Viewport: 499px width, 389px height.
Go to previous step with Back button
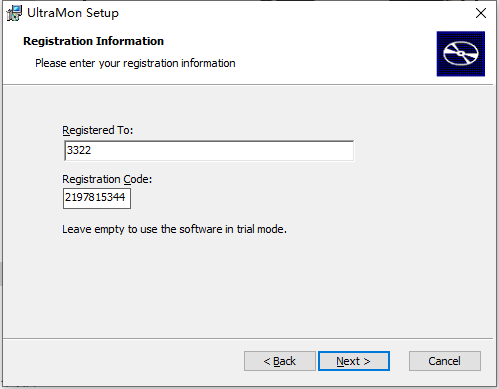(x=280, y=361)
